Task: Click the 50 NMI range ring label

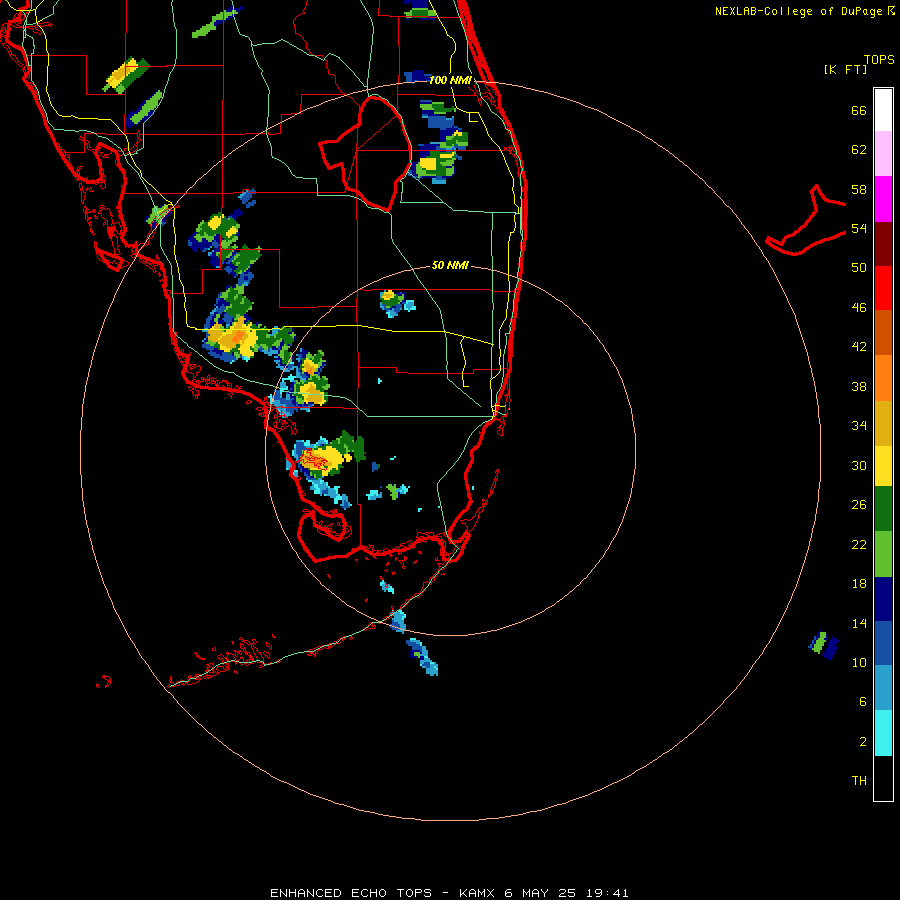Action: [x=450, y=265]
